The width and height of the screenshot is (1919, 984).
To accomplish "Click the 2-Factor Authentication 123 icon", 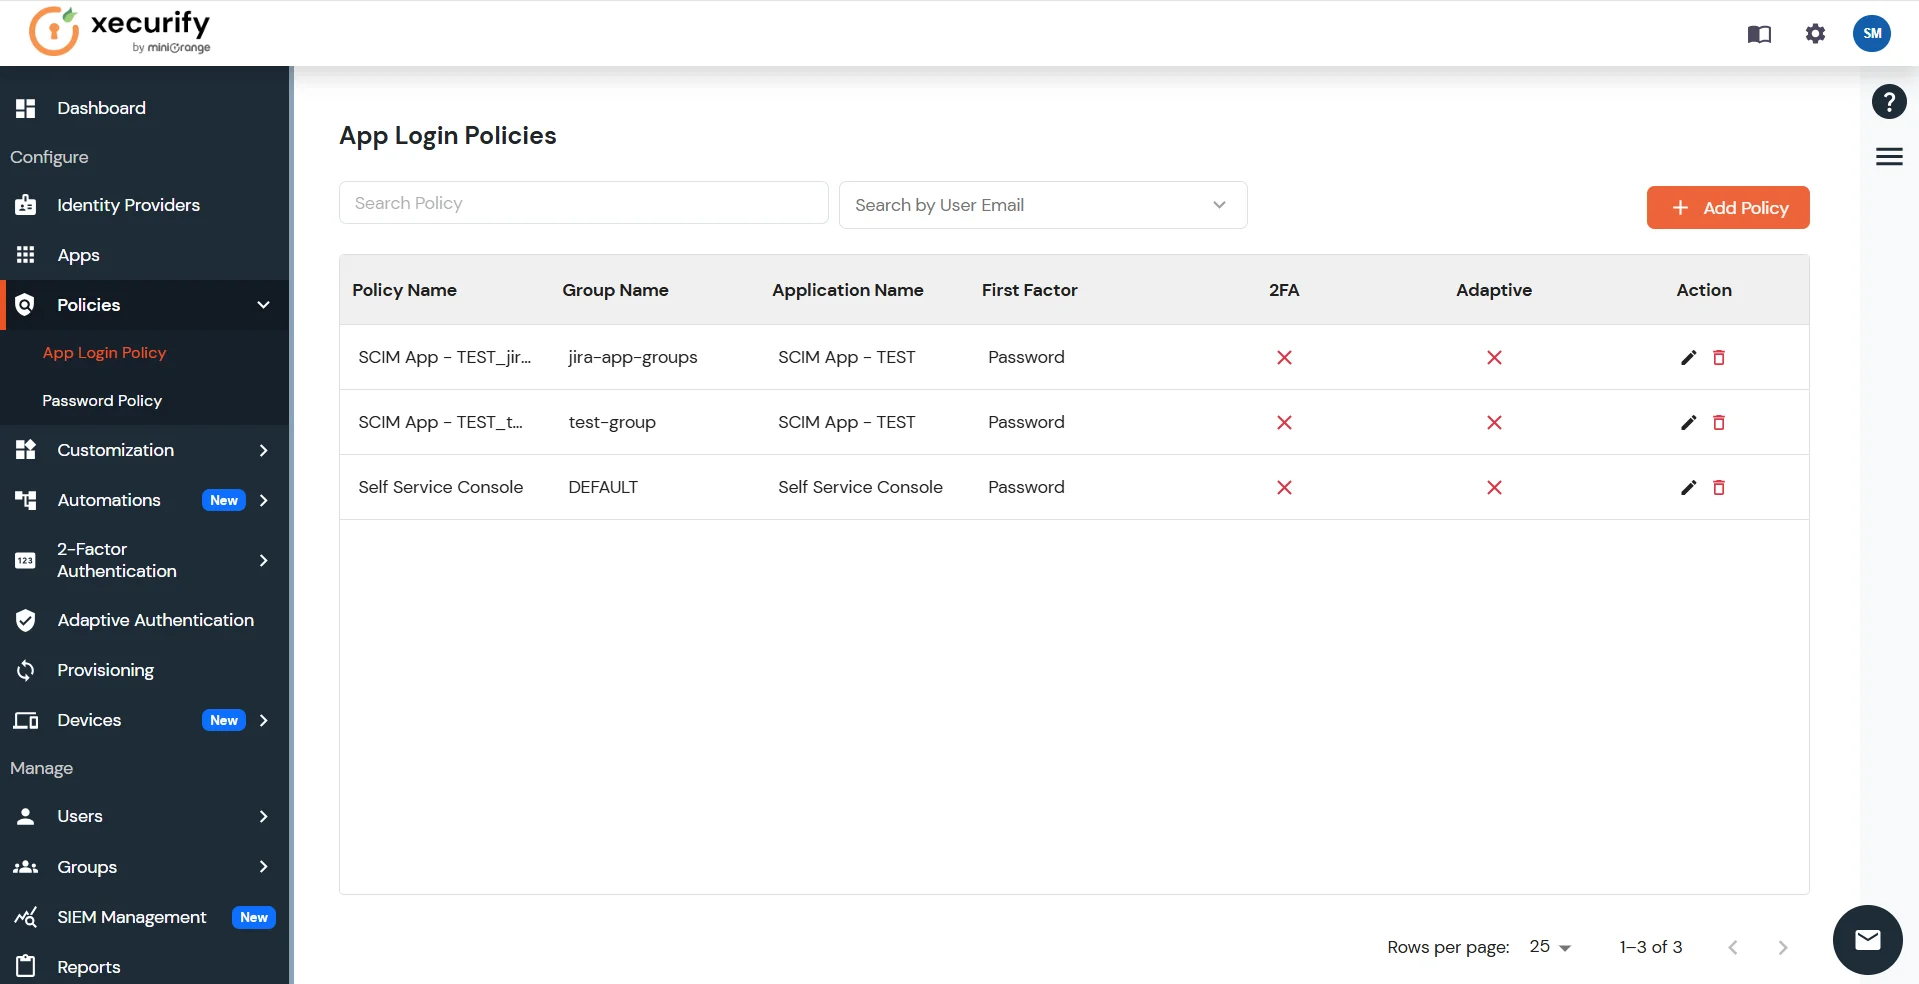I will (26, 561).
